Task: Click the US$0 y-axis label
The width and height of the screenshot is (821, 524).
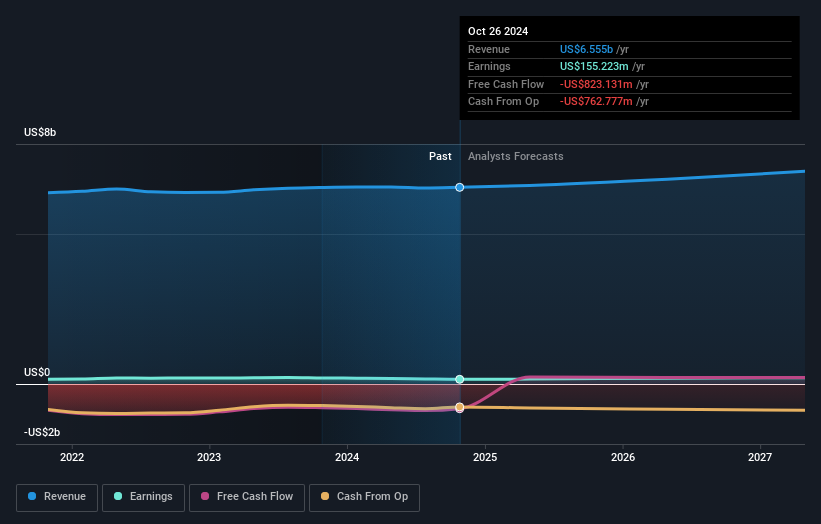Action: point(37,372)
